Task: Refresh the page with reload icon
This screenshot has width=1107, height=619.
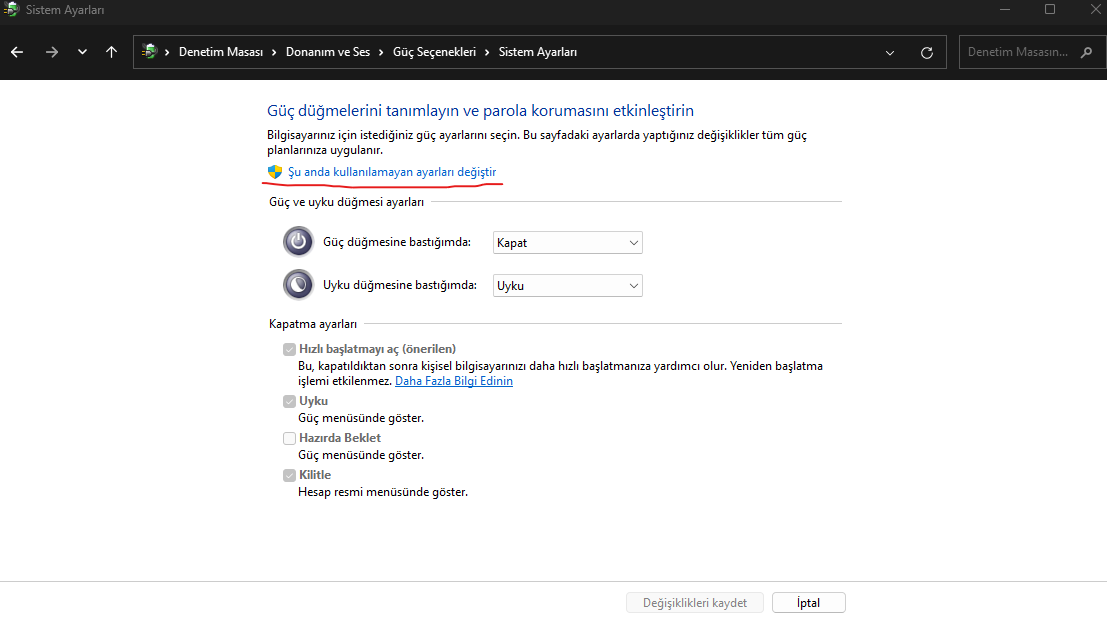Action: click(x=927, y=53)
